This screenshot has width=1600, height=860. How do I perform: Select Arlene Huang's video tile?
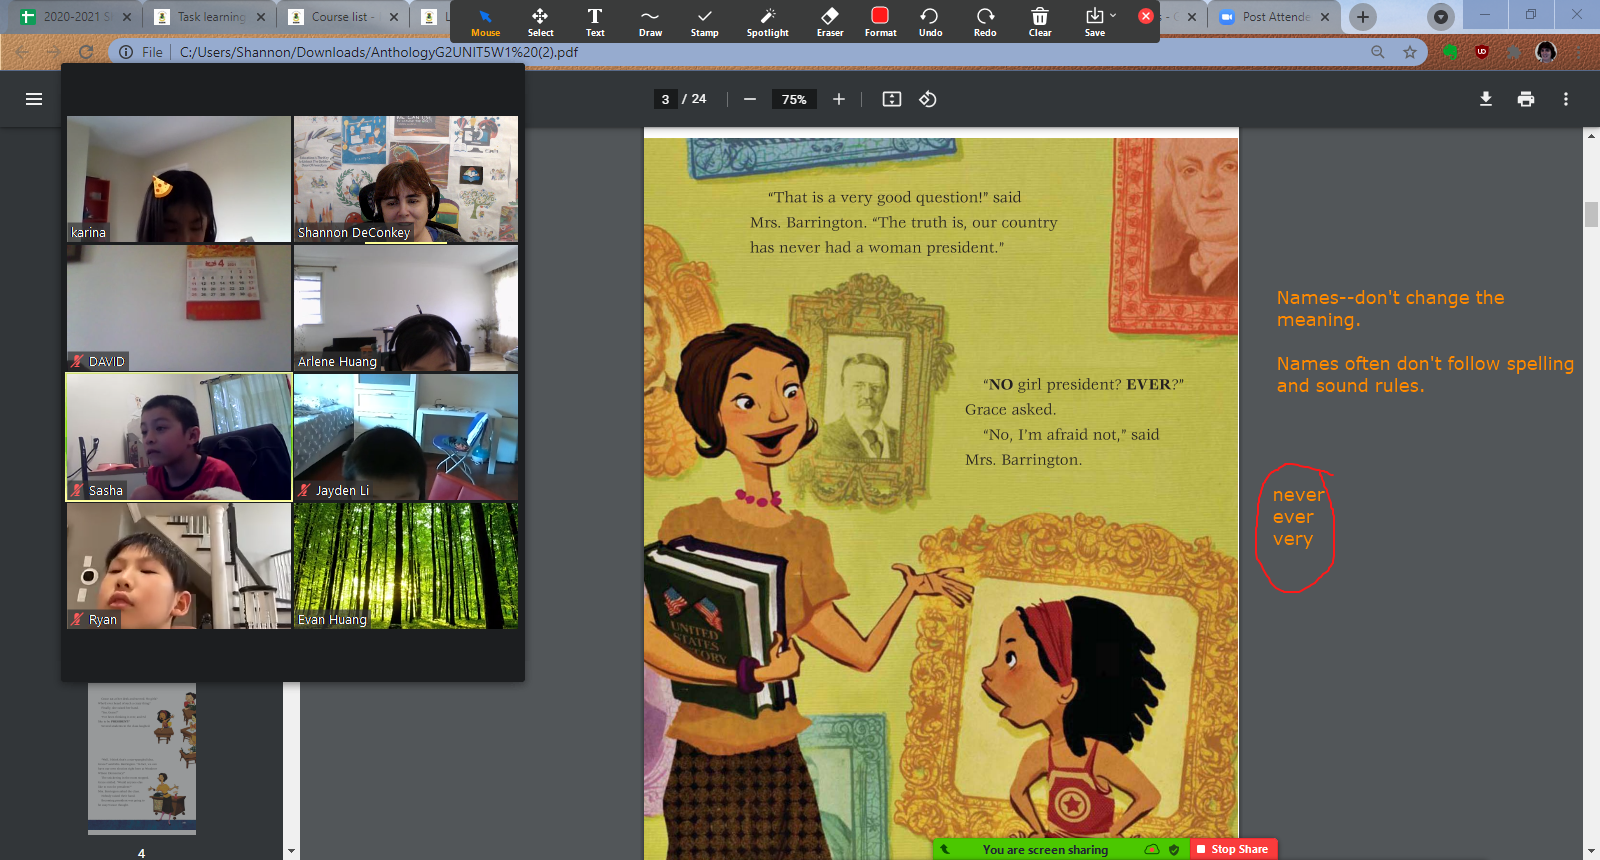point(406,308)
